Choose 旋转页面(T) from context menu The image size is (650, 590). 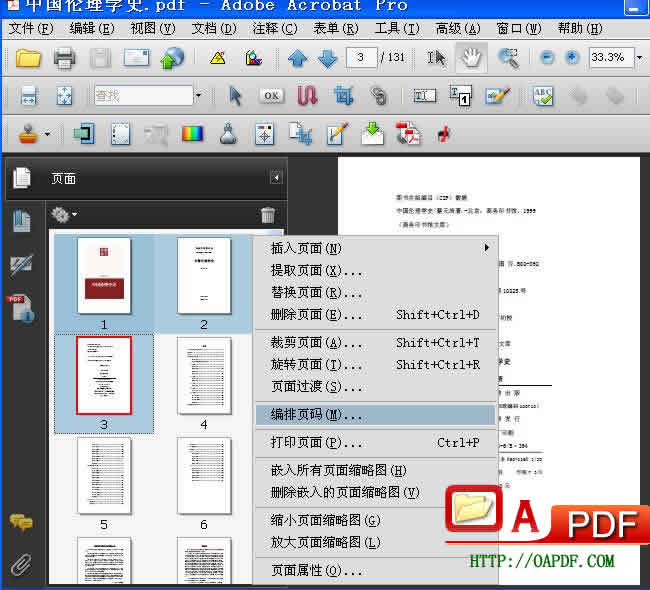pos(376,364)
